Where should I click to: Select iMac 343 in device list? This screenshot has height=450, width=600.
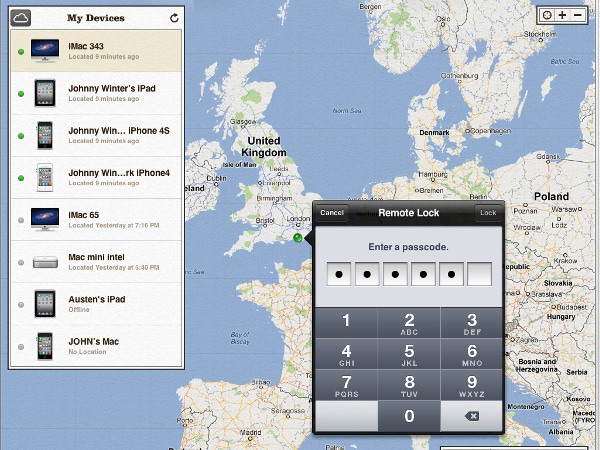coord(96,51)
